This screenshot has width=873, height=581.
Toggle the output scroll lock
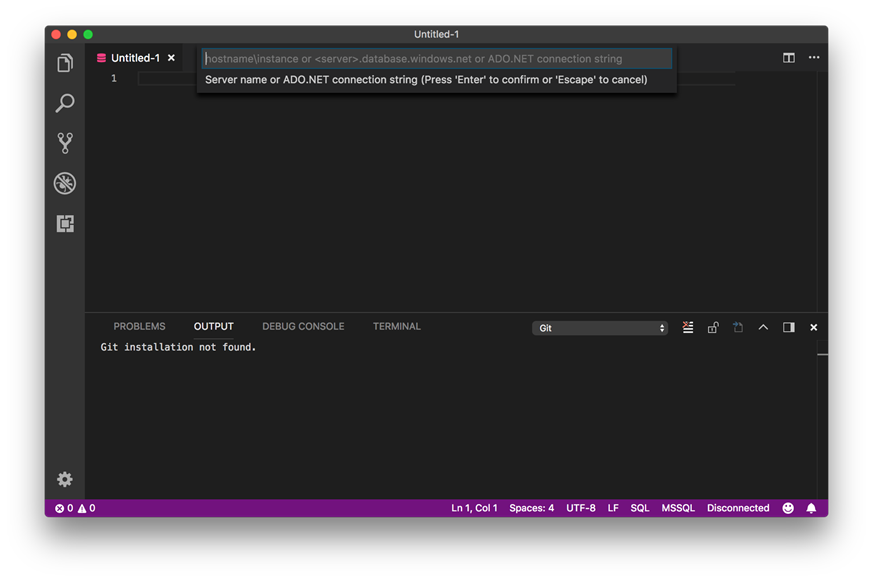pyautogui.click(x=713, y=327)
